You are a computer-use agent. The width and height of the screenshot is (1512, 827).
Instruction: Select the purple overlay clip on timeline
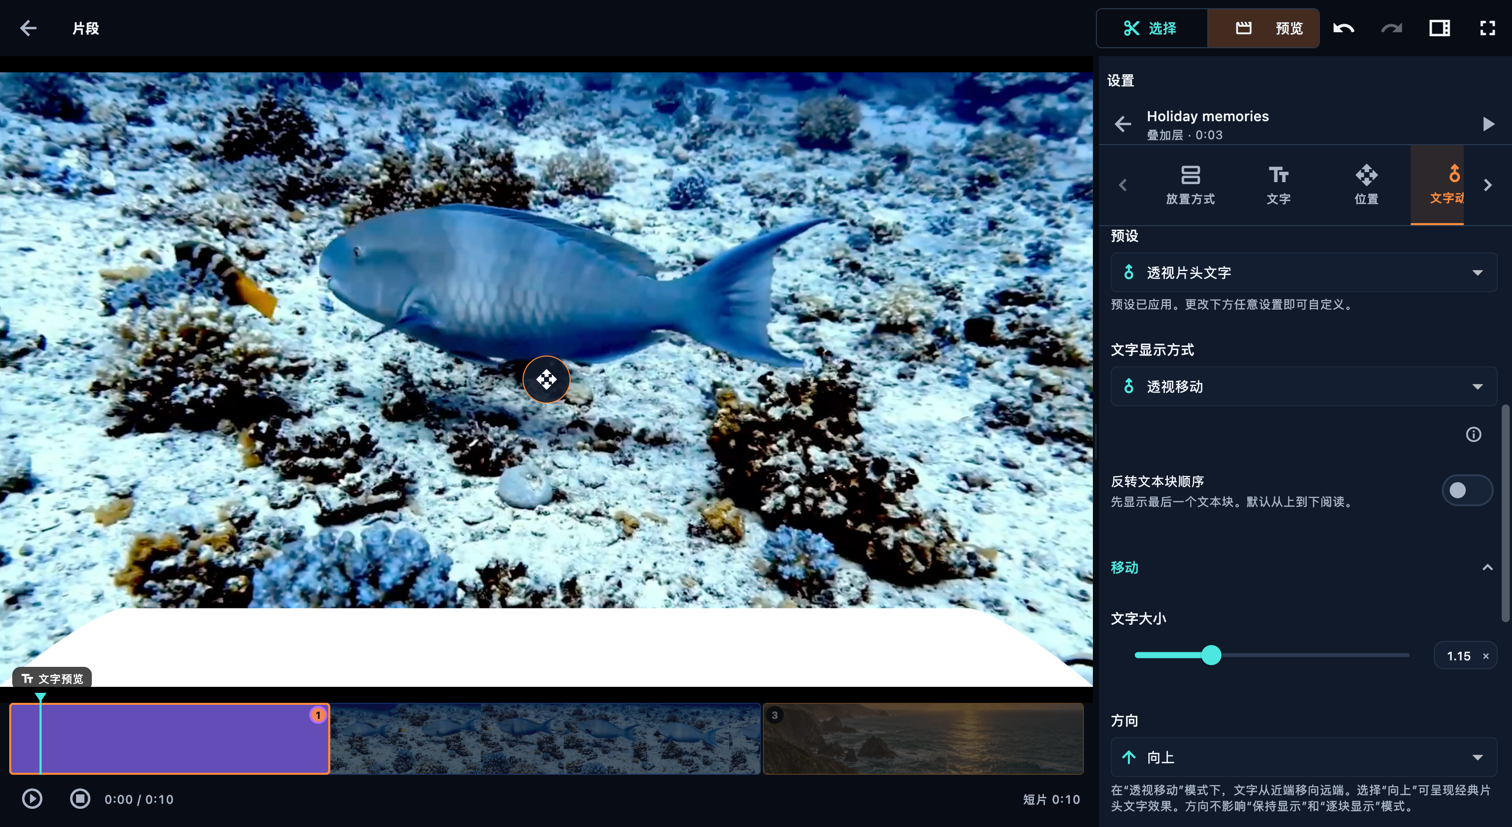(170, 738)
